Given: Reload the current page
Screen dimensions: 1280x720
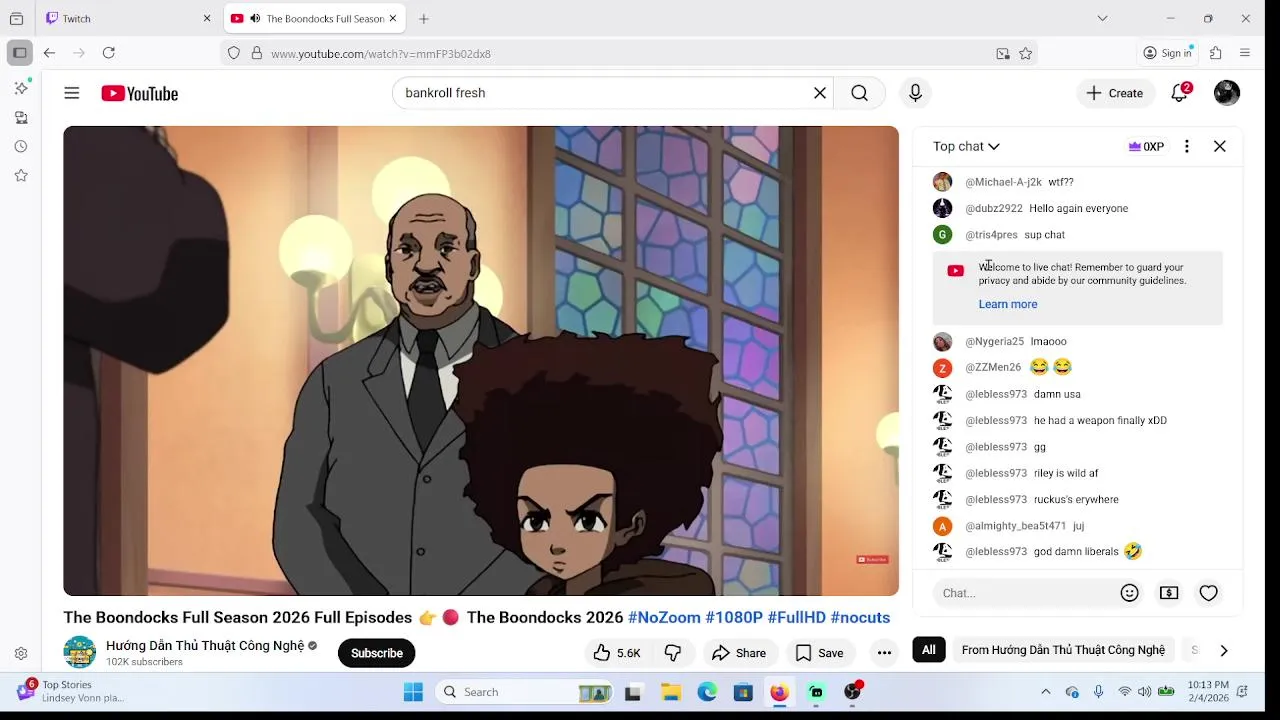Looking at the screenshot, I should (109, 53).
